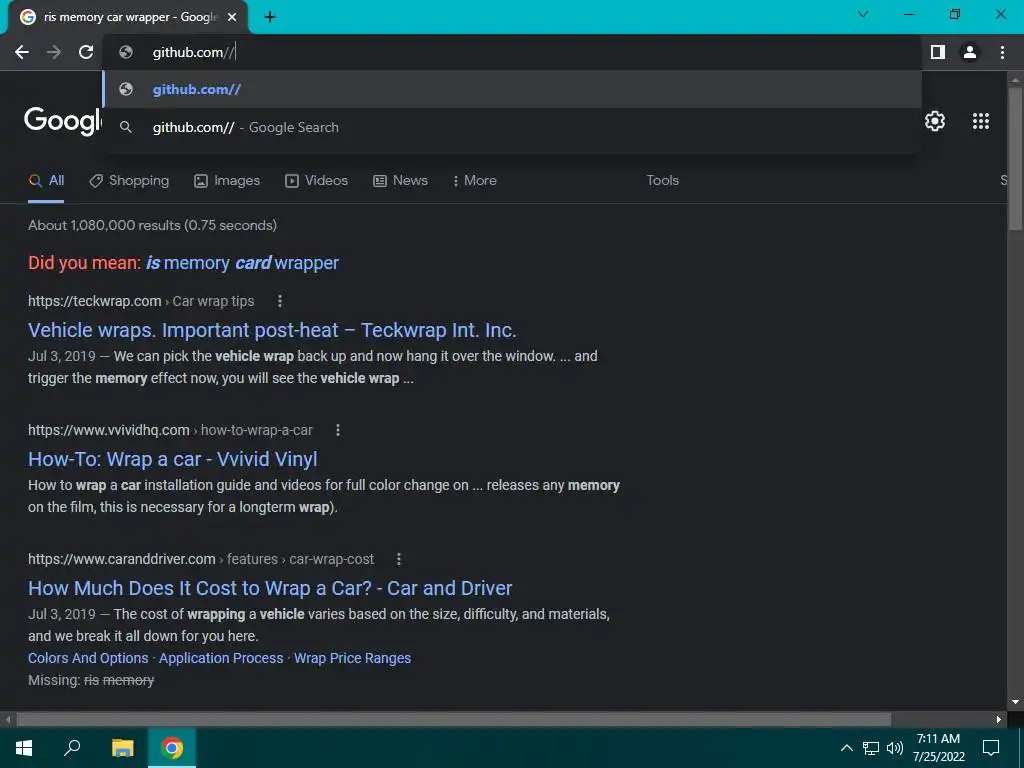Click the scroll down arrow of vertical scrollbar

(1015, 703)
